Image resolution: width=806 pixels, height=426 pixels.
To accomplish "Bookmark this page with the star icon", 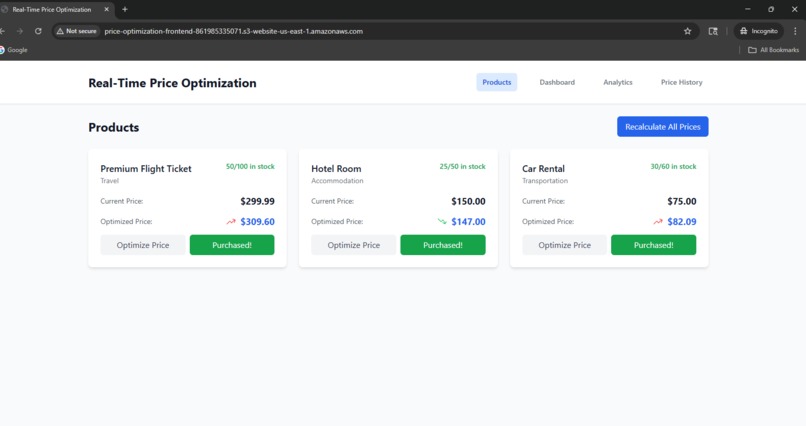I will click(687, 31).
